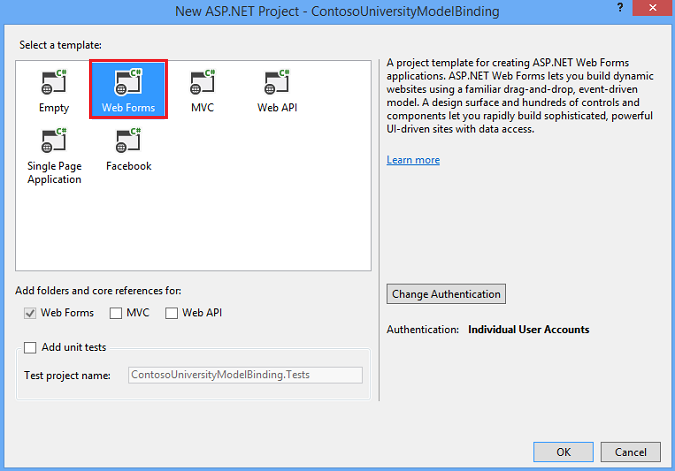Click the Web Forms label under templates
This screenshot has width=675, height=471.
point(128,108)
